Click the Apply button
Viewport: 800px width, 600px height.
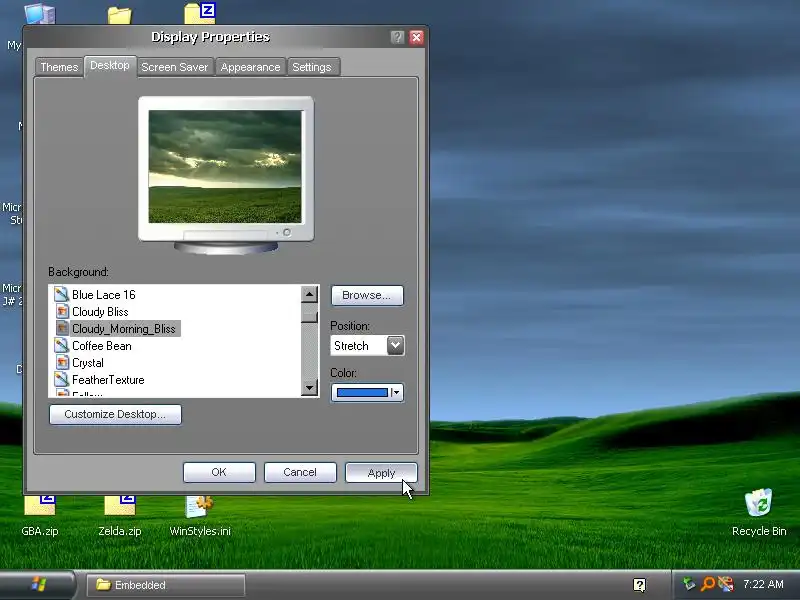(381, 472)
